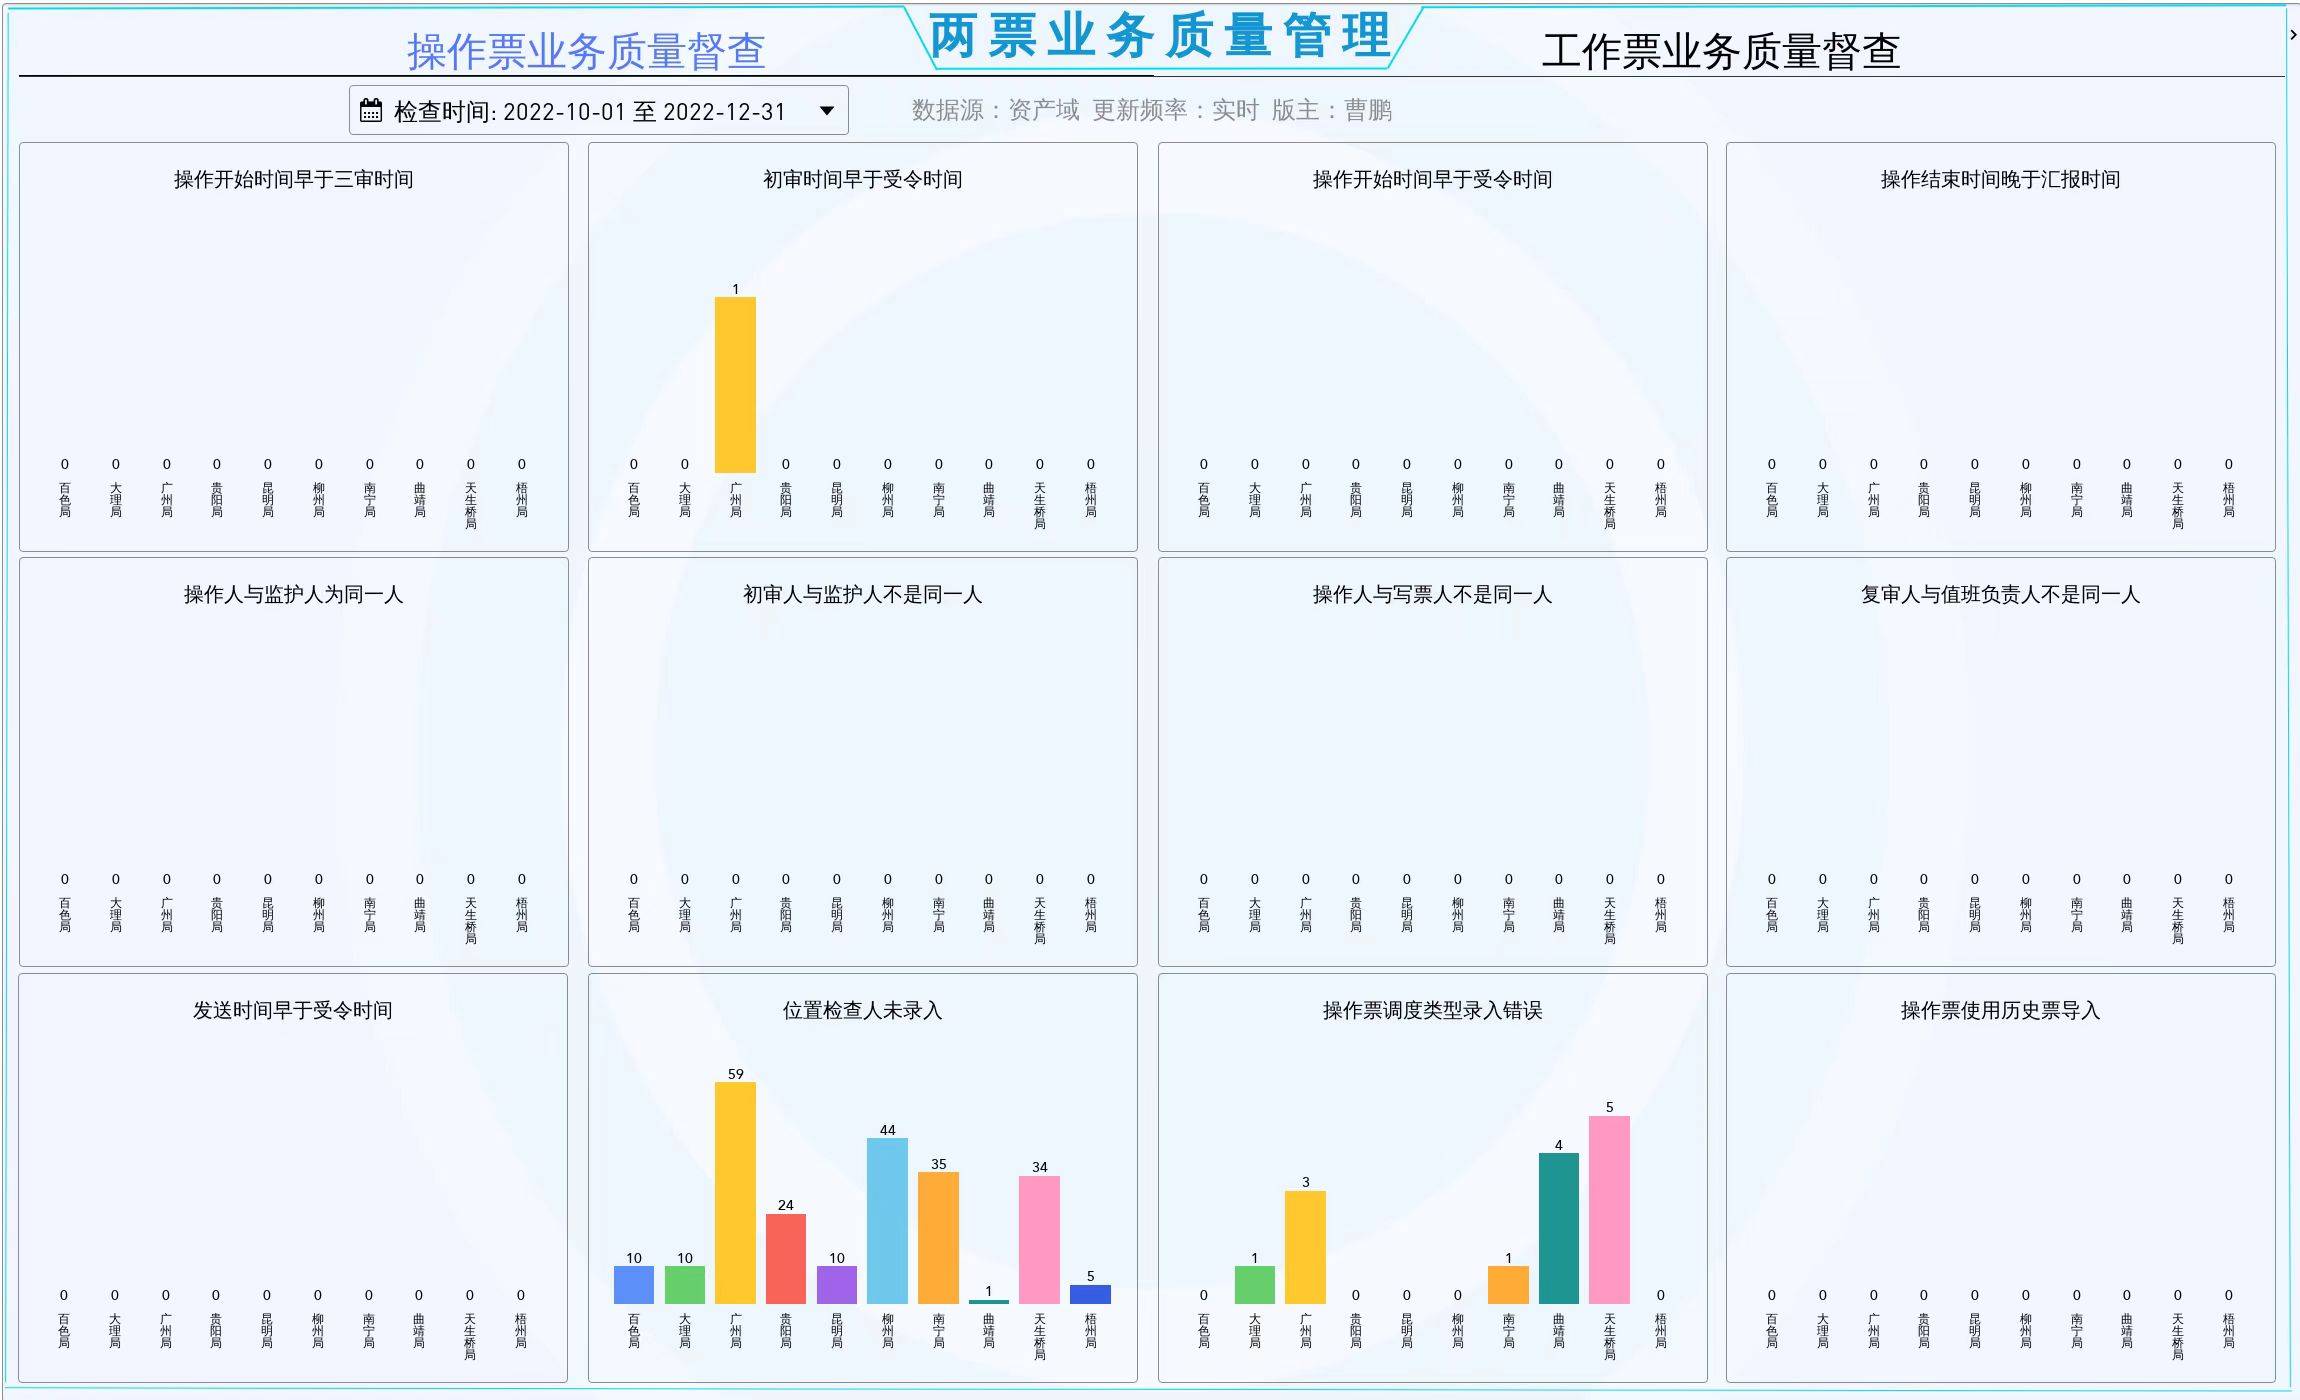The width and height of the screenshot is (2300, 1400).
Task: Click the 两票业务质量管理 center title
Action: point(1160,36)
